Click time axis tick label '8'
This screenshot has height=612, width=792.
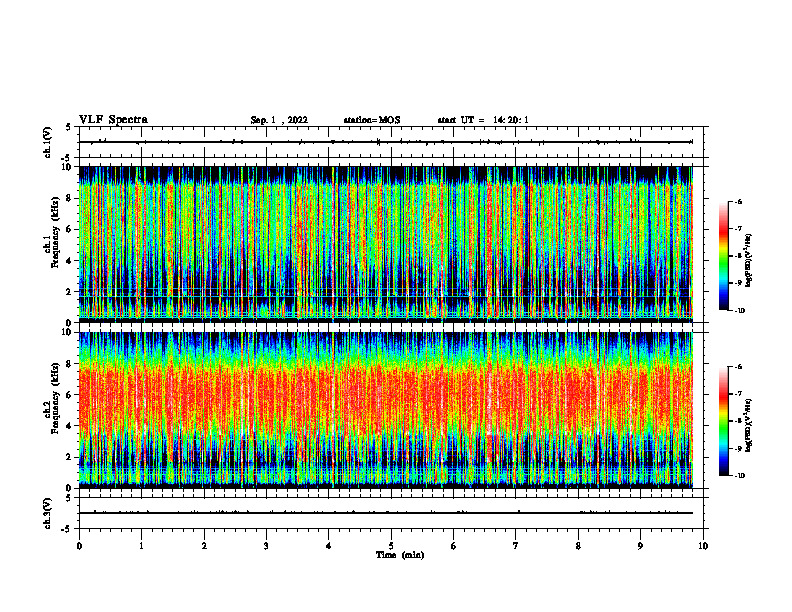coord(578,546)
